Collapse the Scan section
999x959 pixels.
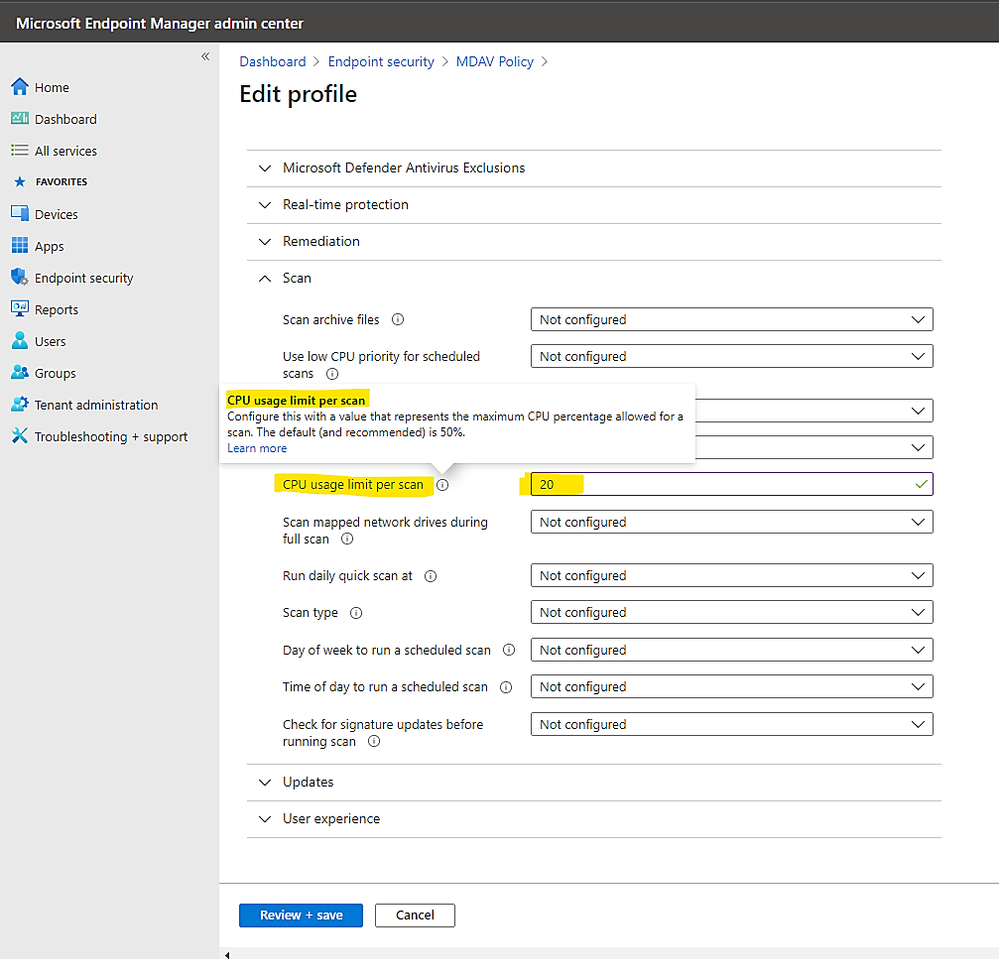(265, 278)
